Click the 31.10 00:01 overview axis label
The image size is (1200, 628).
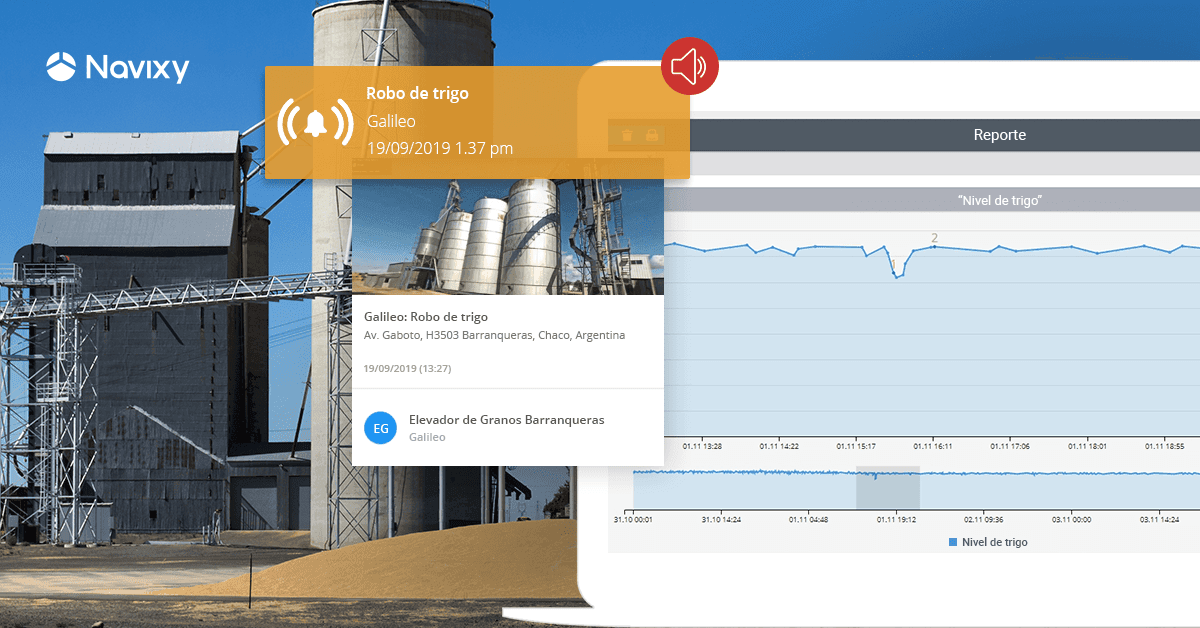tap(632, 519)
